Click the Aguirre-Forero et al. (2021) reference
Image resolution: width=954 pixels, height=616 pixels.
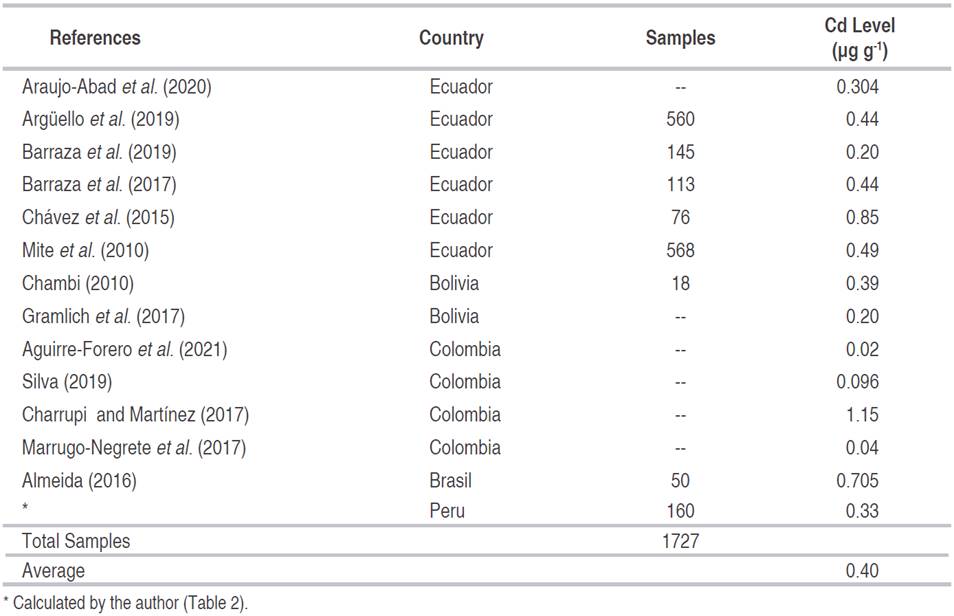point(124,349)
